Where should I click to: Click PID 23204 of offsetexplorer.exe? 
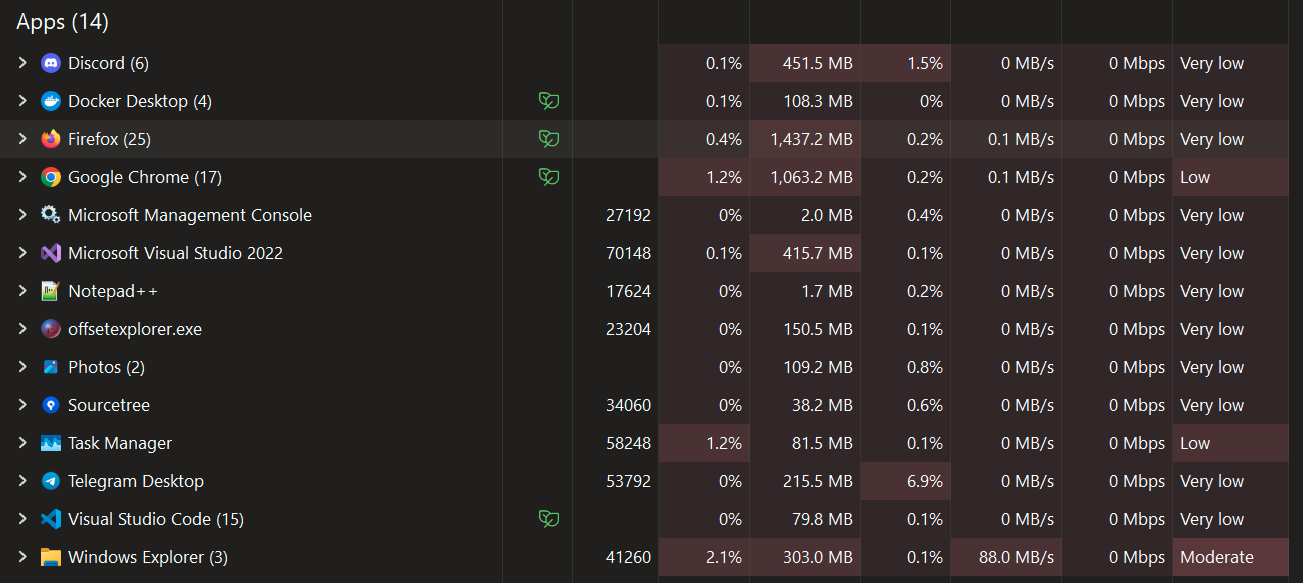pos(628,329)
